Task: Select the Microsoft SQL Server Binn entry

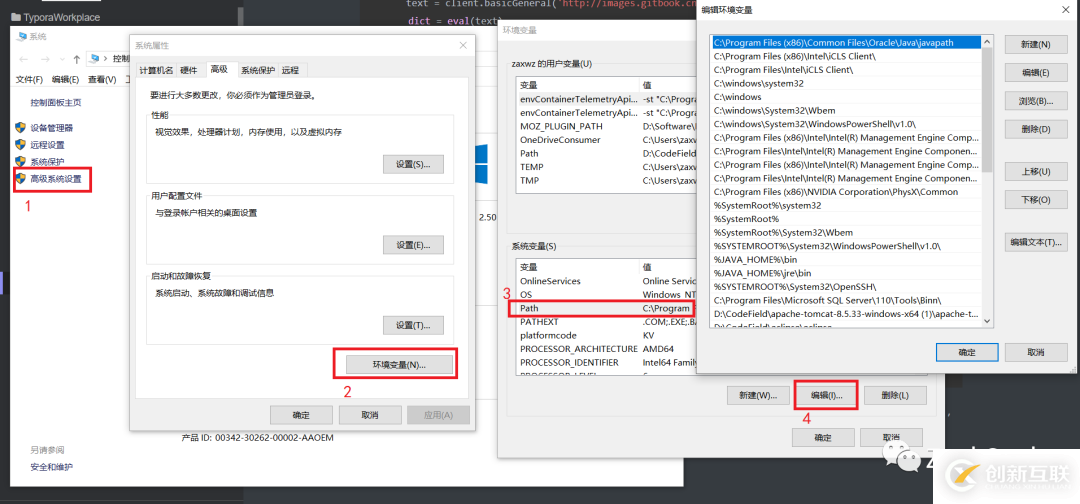Action: 846,300
